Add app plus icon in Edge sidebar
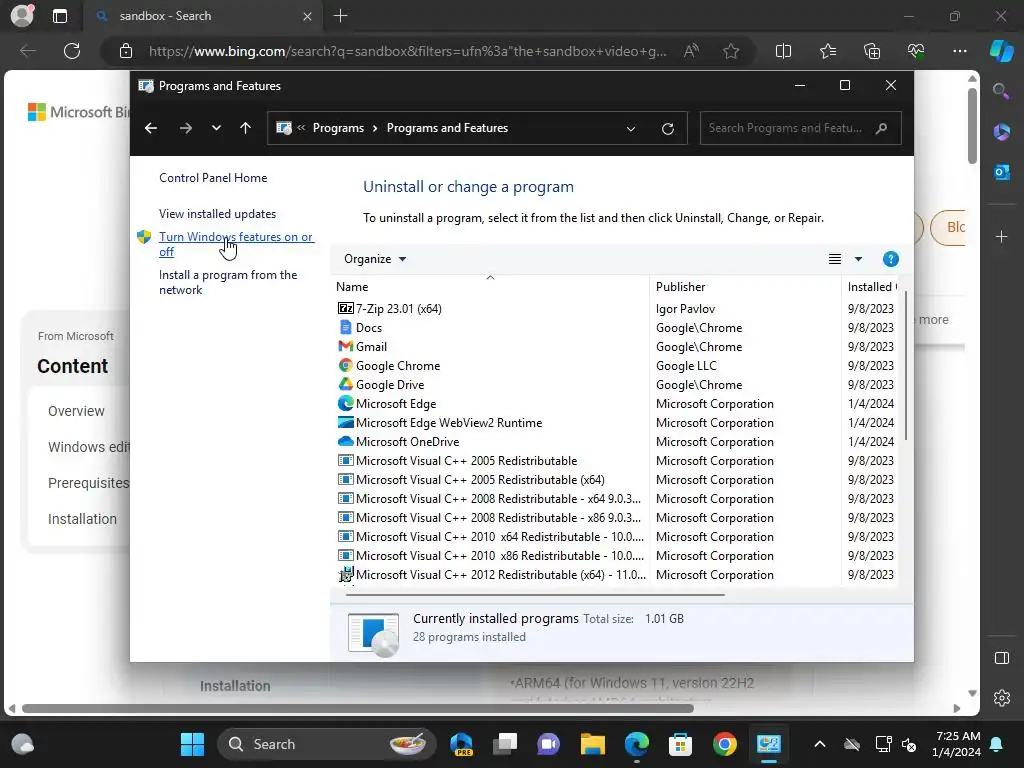 [x=1001, y=236]
